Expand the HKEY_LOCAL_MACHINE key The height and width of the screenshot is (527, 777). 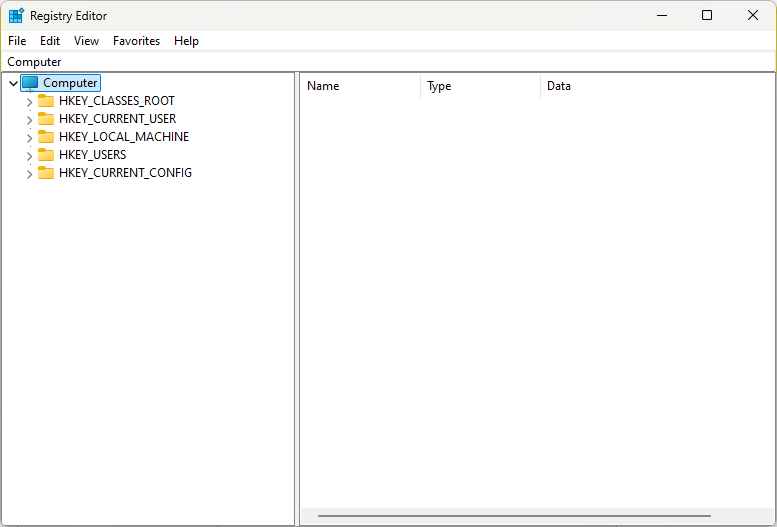[29, 138]
